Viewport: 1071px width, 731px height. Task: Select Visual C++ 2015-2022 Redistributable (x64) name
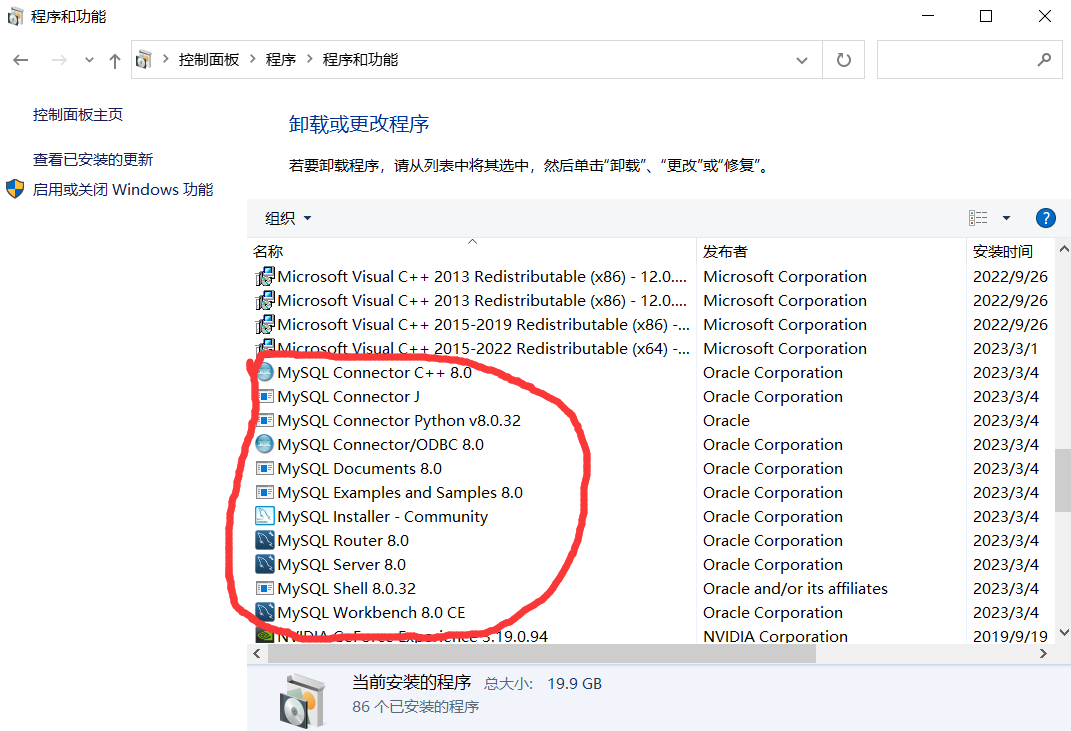pos(484,348)
